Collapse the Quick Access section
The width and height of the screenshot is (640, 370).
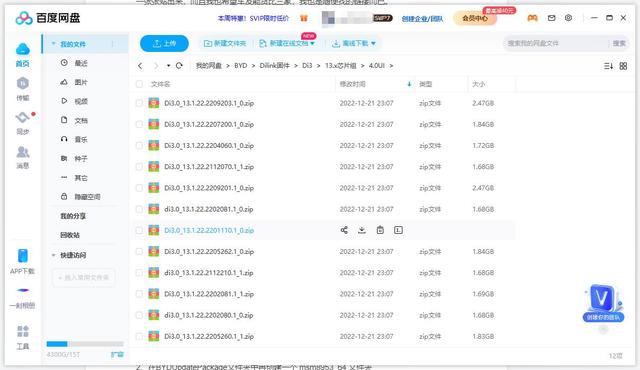pyautogui.click(x=53, y=255)
